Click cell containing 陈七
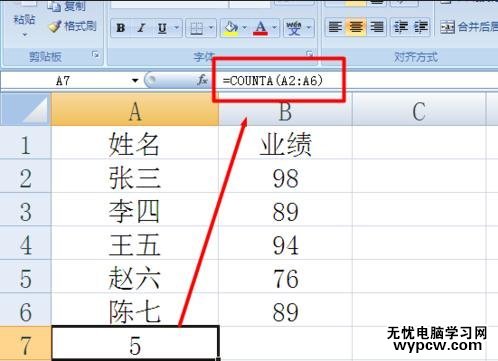The height and width of the screenshot is (361, 498). pos(135,310)
